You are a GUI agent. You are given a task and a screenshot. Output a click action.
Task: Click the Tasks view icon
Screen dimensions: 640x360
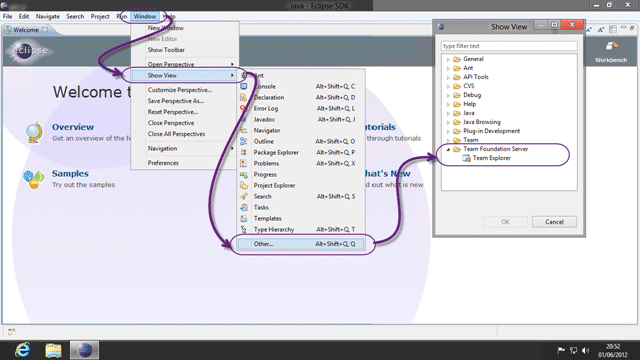pos(244,207)
